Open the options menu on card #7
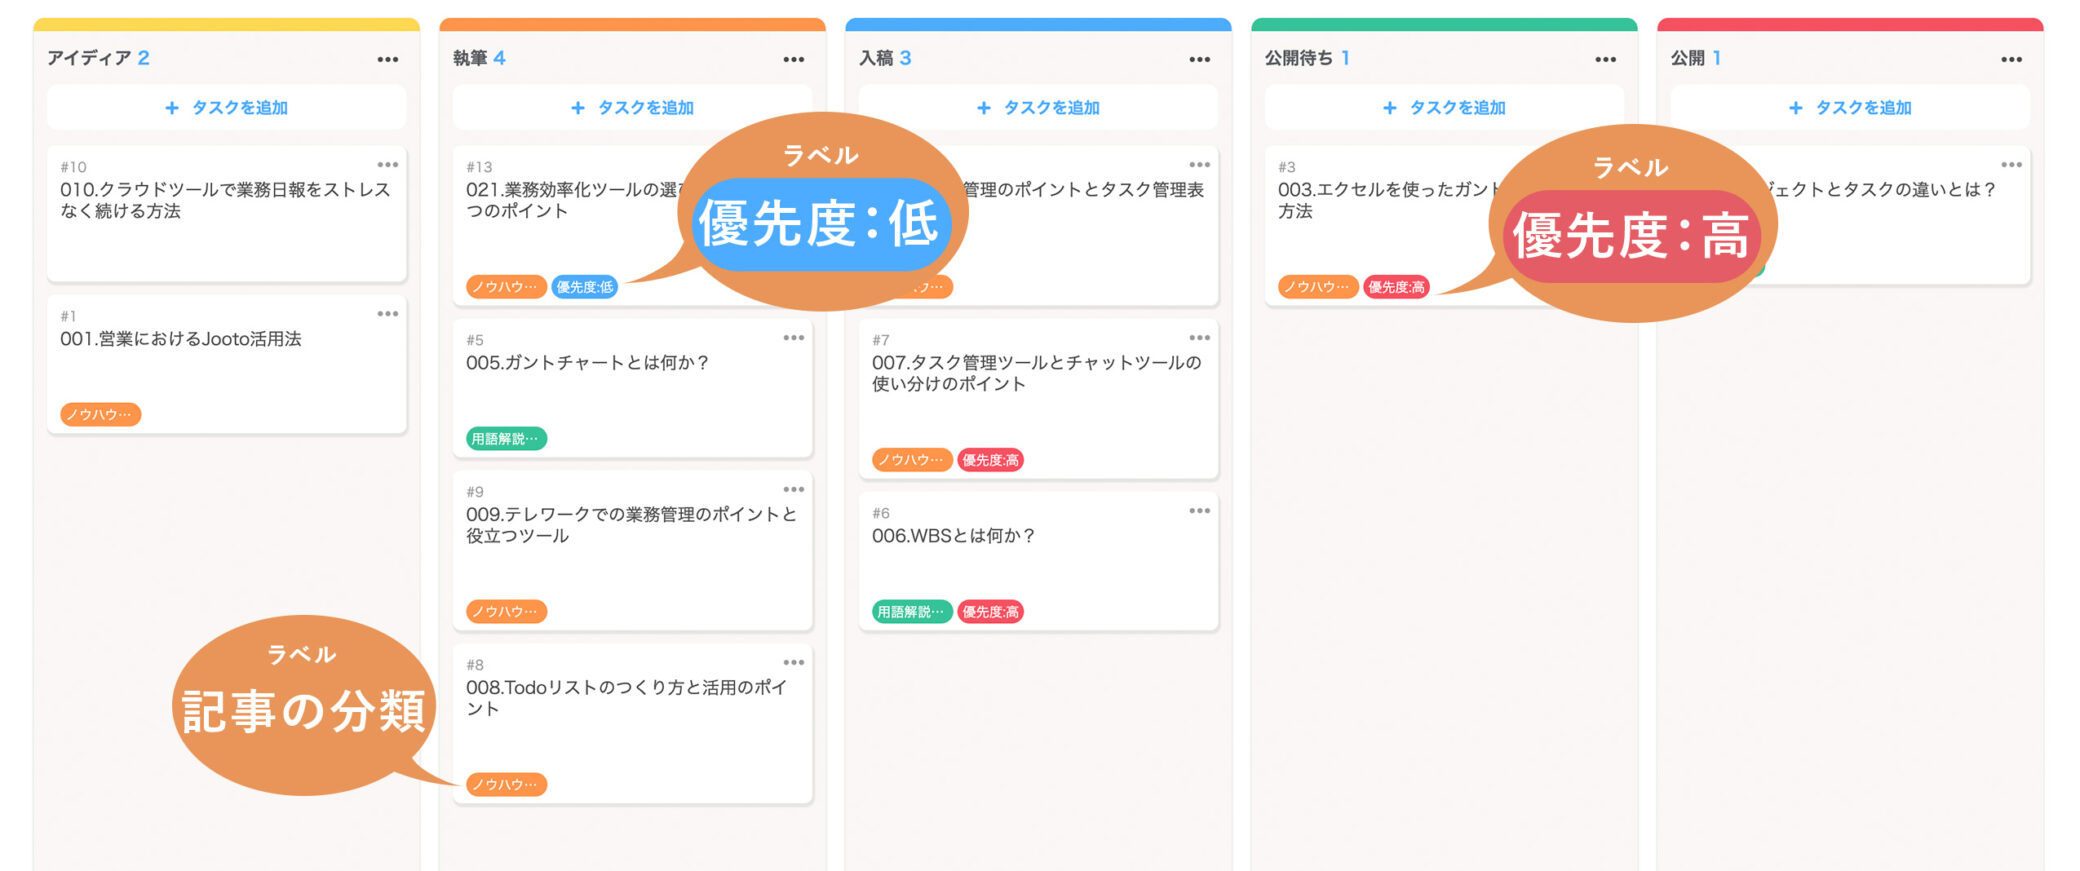The height and width of the screenshot is (871, 2080). pyautogui.click(x=1200, y=338)
